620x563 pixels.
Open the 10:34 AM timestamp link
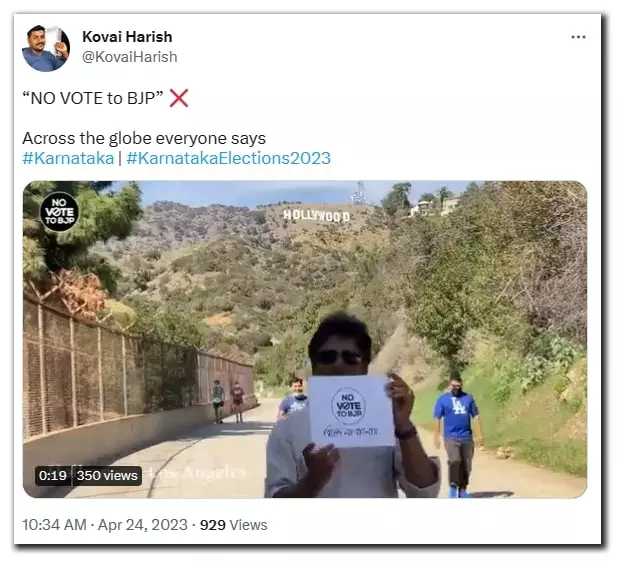coord(54,525)
